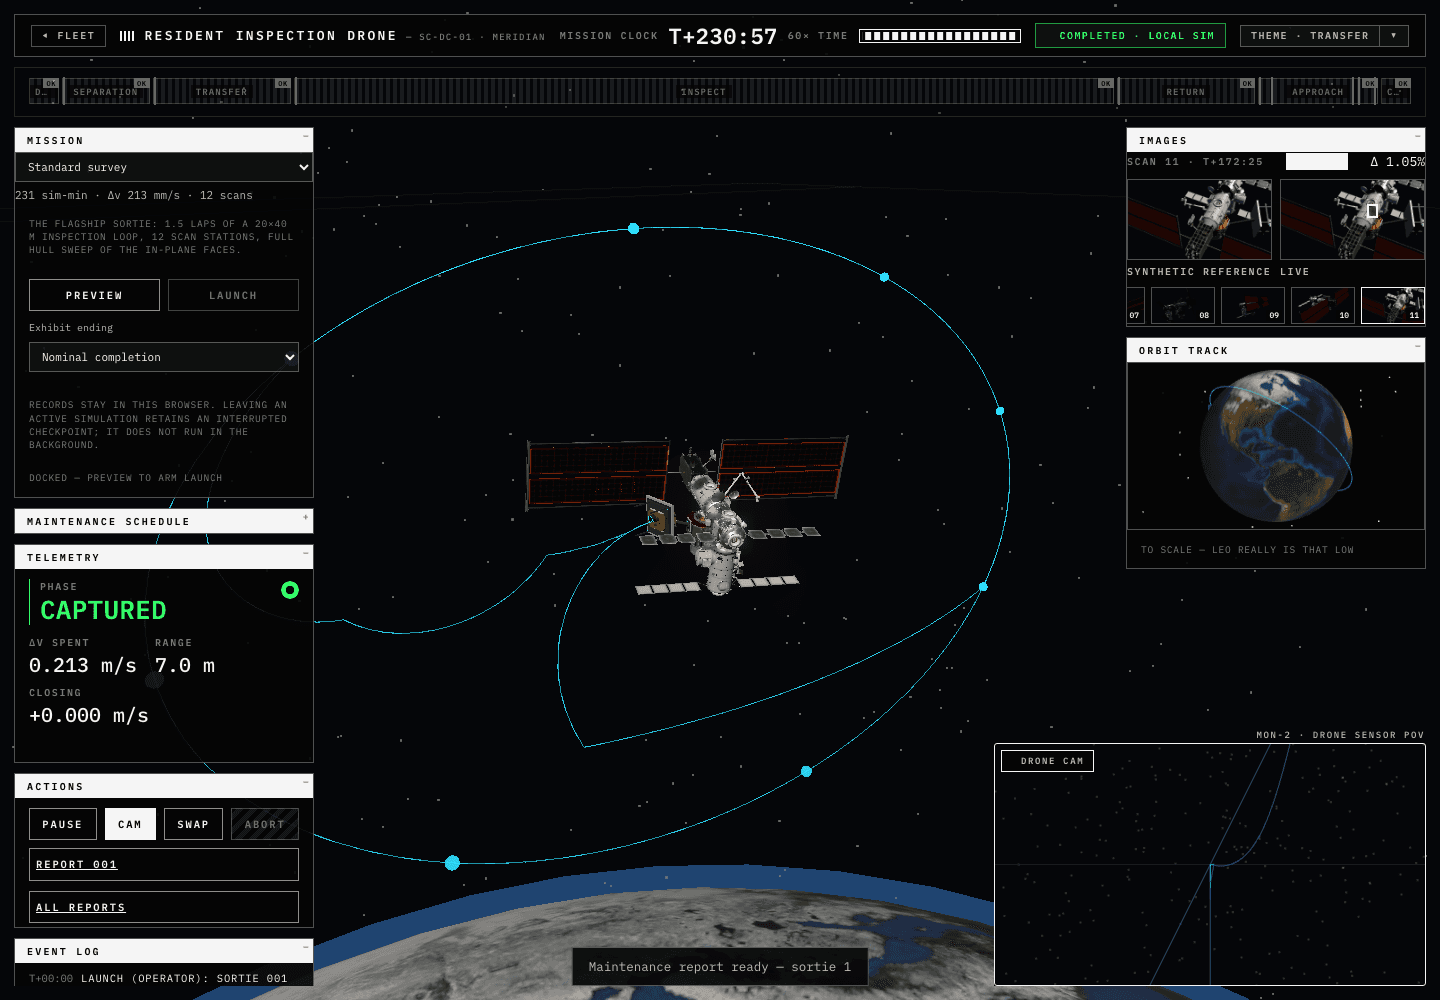
Task: Collapse the Images panel
Action: coord(1417,136)
